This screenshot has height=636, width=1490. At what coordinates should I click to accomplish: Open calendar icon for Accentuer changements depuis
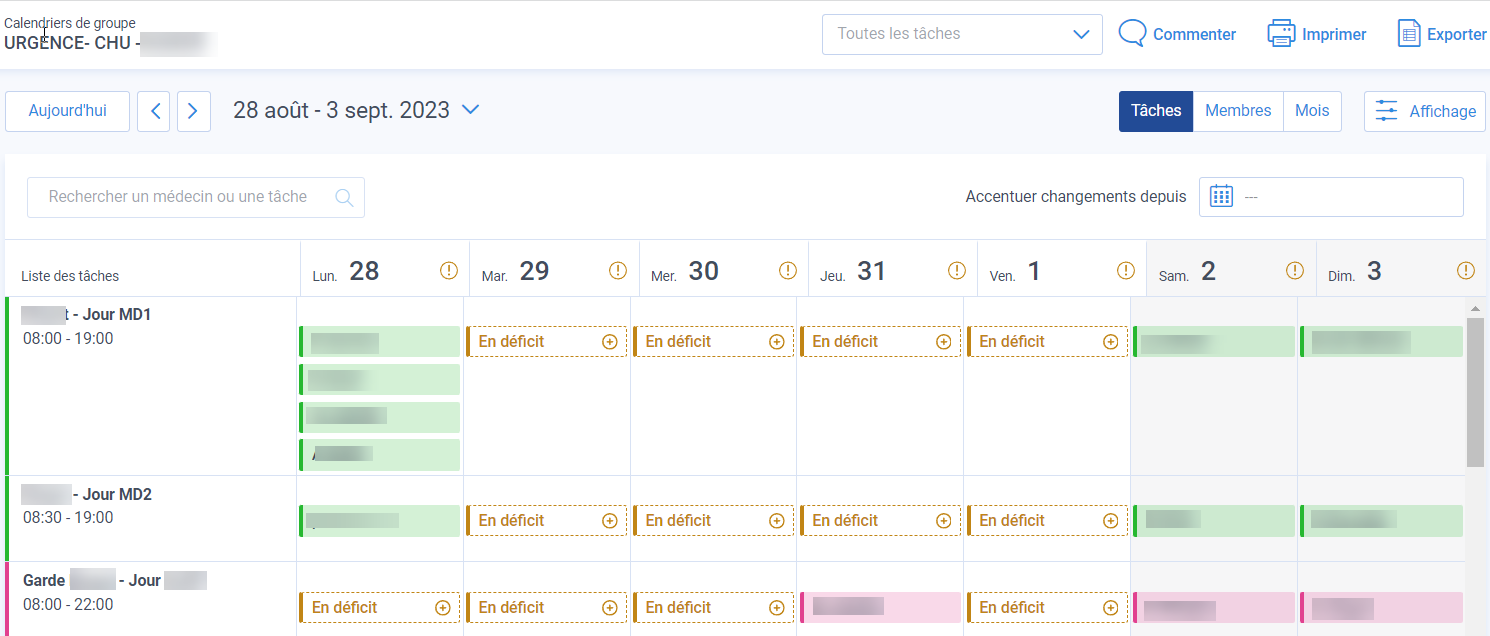pos(1221,196)
